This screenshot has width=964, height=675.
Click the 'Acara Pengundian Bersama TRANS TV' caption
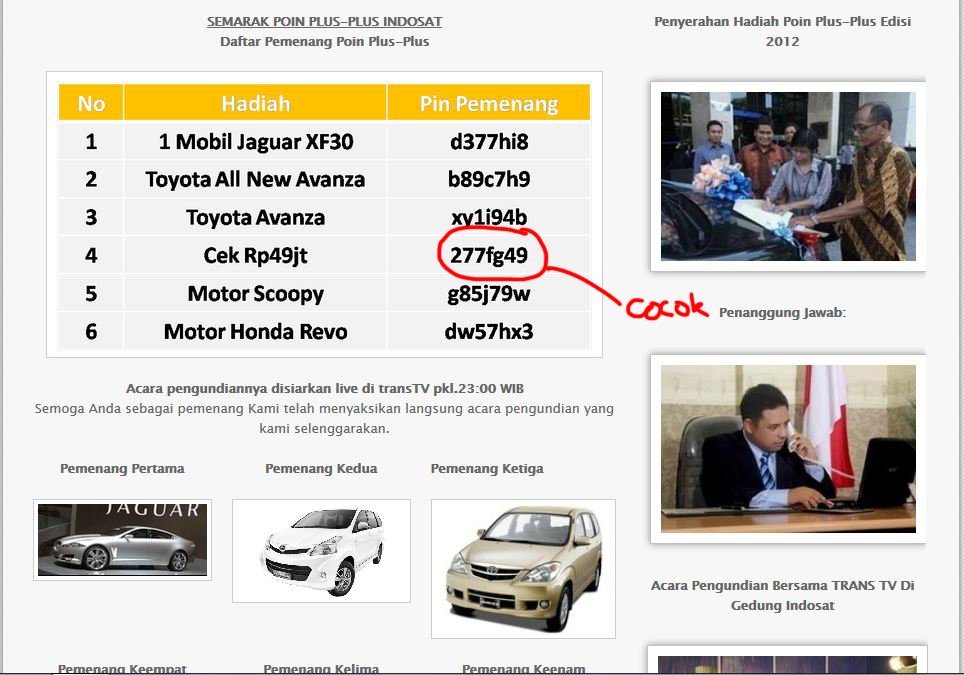click(783, 595)
